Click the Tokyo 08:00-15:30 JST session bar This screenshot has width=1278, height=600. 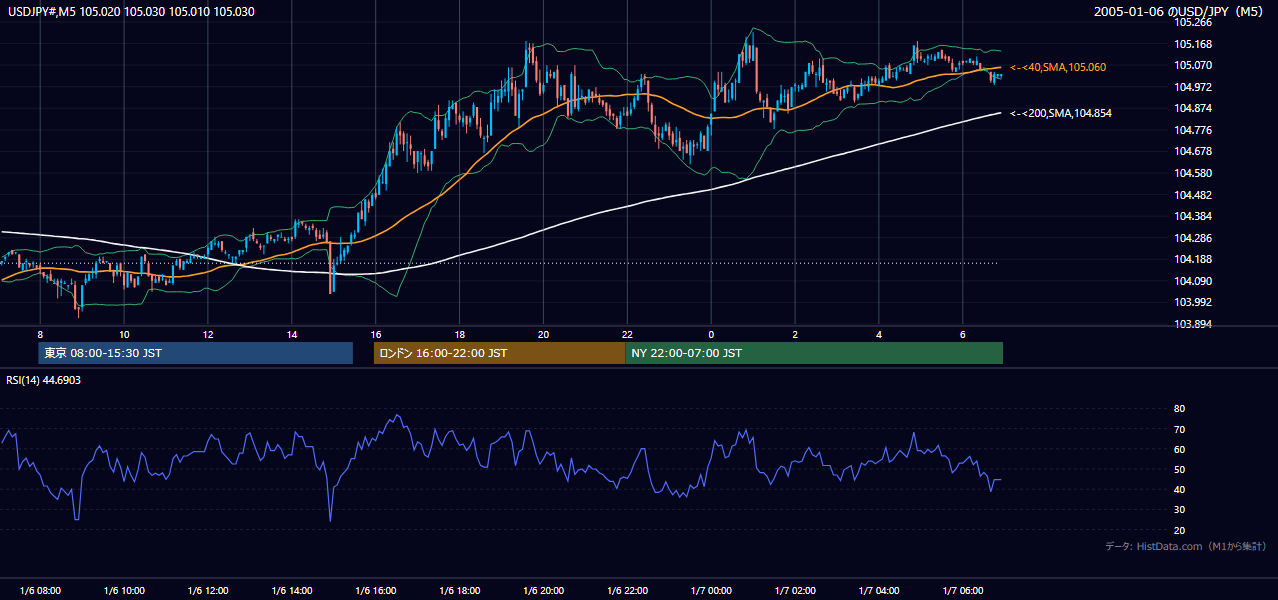pyautogui.click(x=195, y=353)
